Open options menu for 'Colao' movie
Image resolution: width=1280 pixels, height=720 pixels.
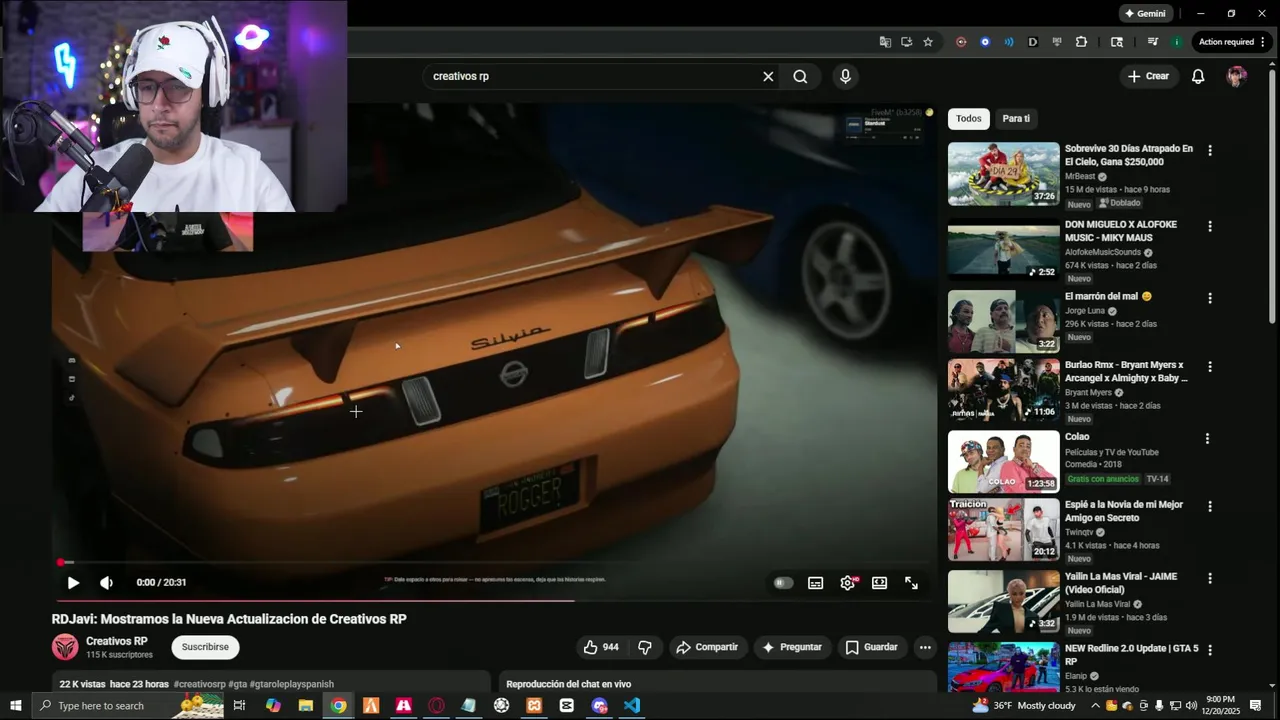click(x=1207, y=438)
